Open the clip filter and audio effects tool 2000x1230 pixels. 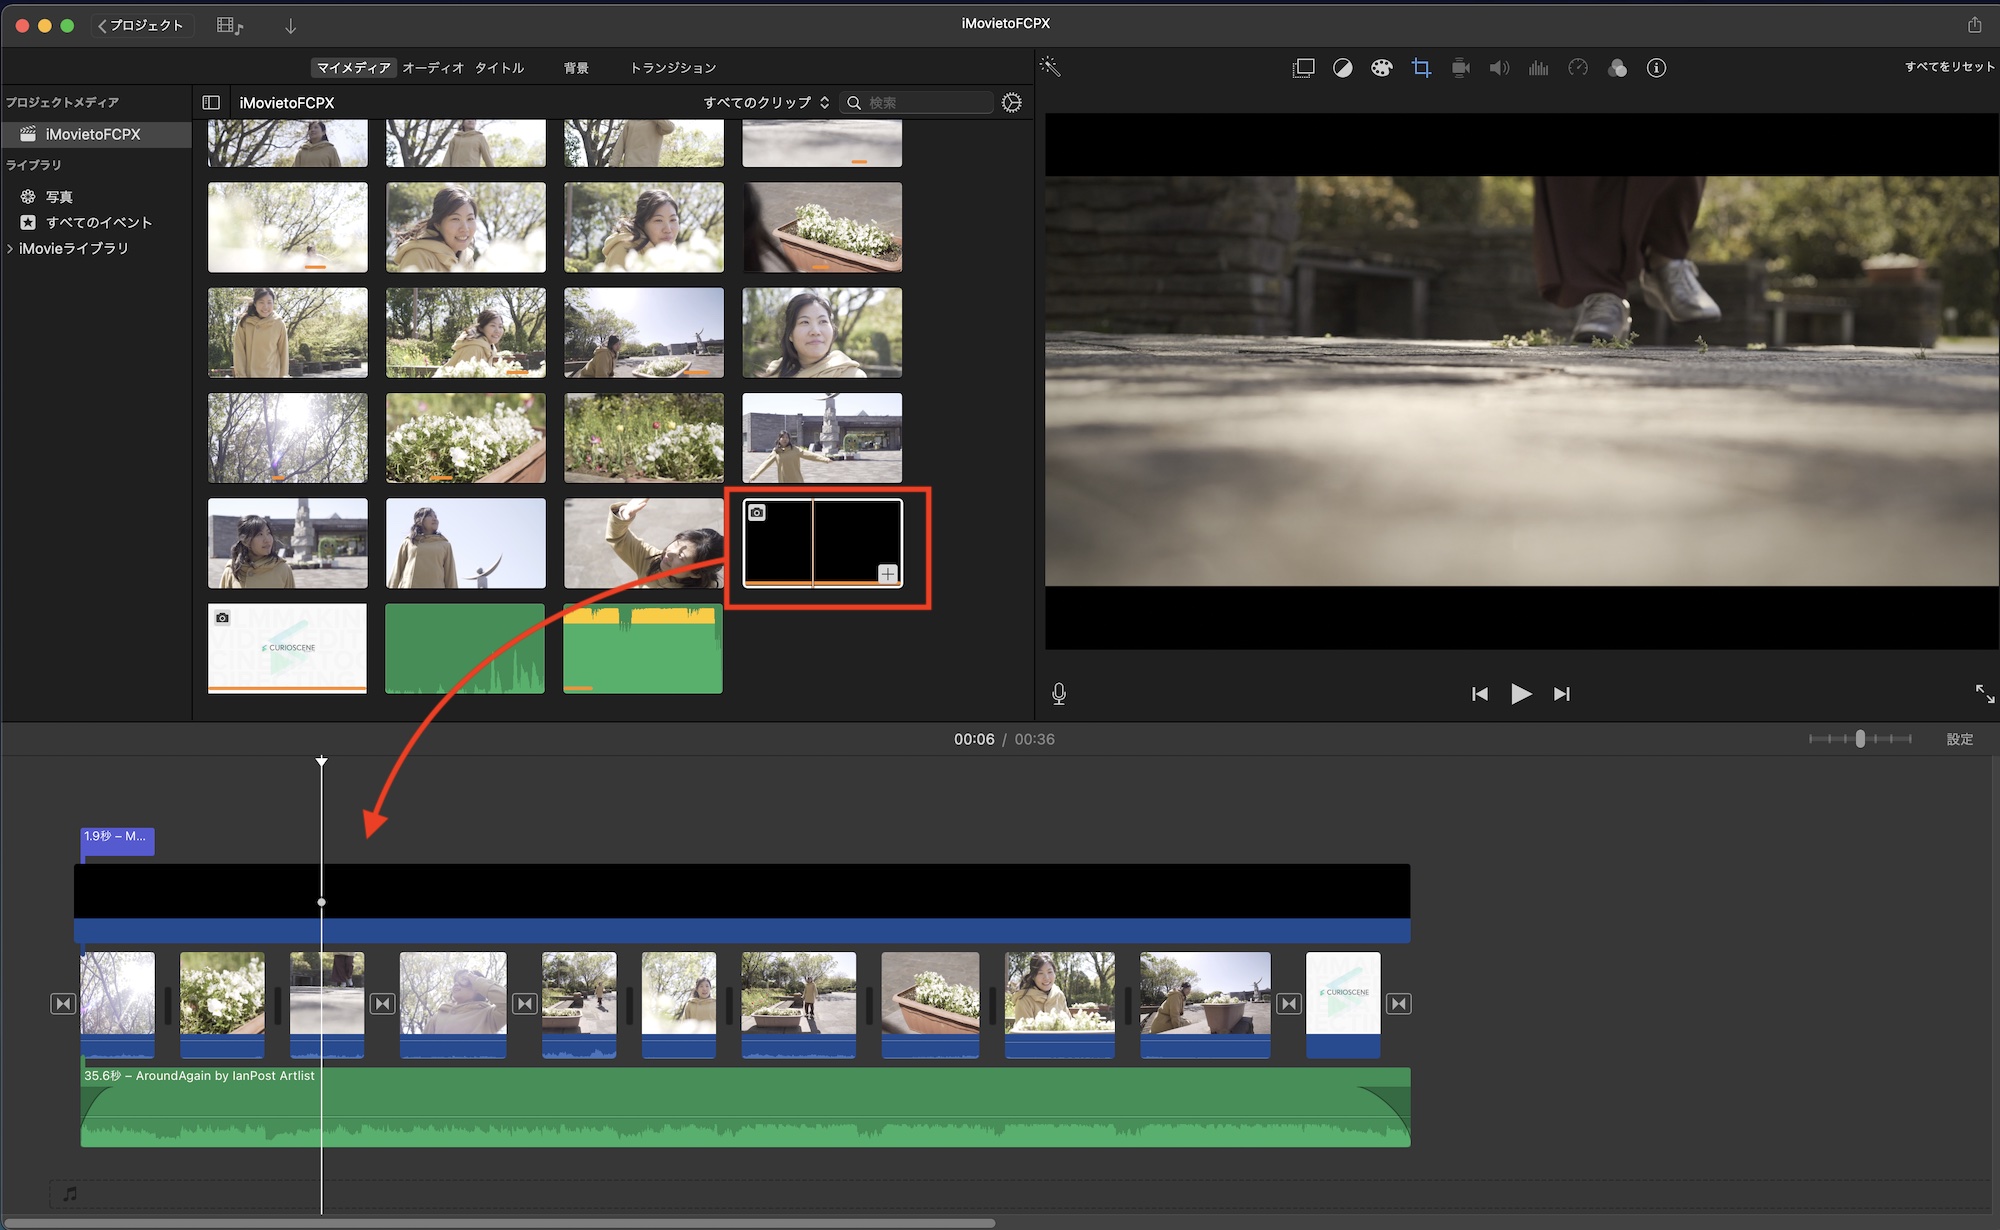click(1617, 68)
